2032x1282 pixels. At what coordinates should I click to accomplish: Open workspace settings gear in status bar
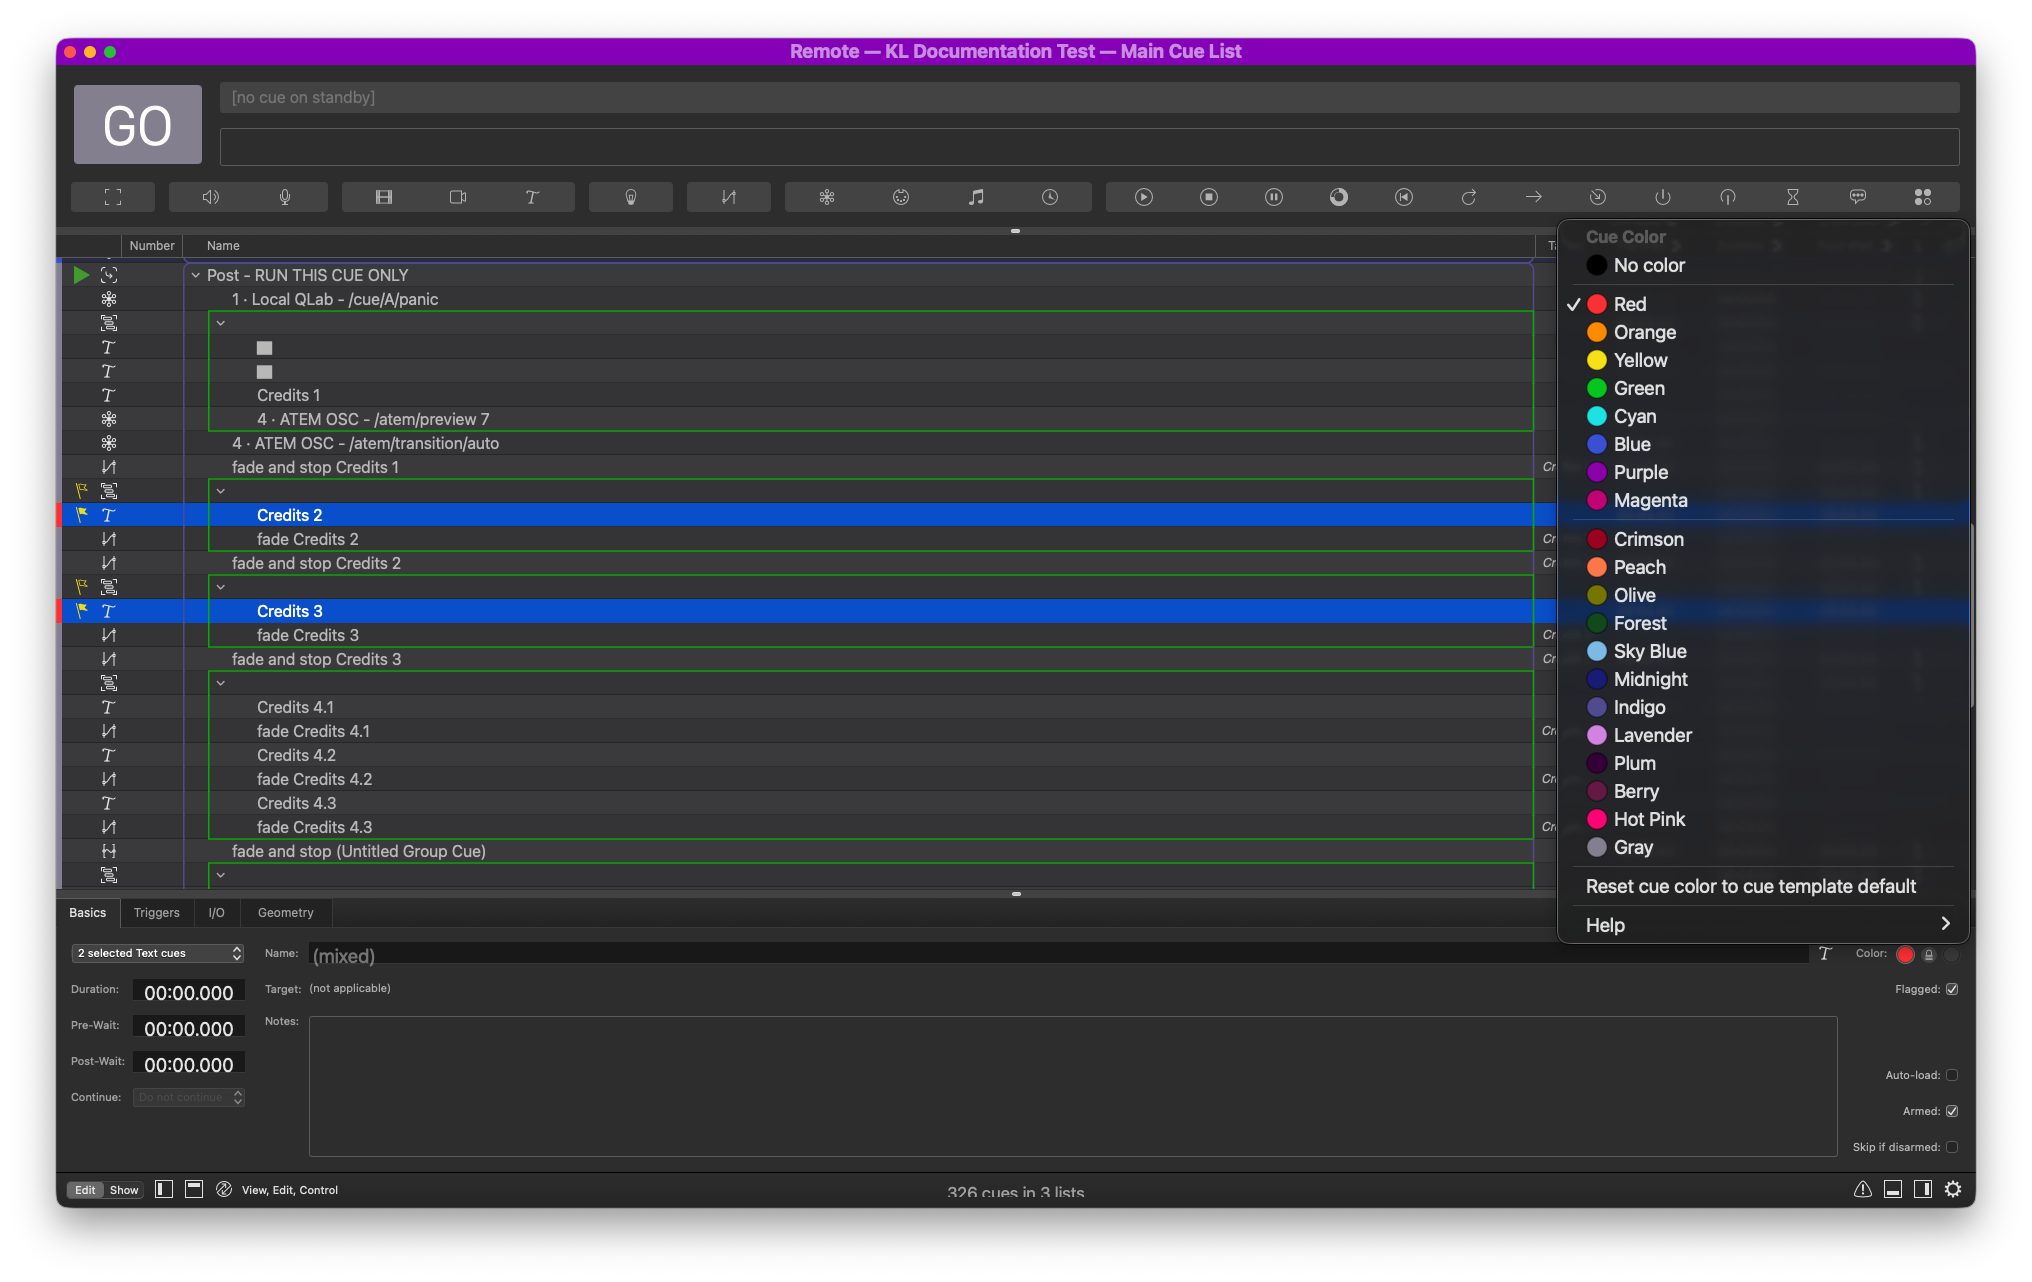point(1953,1189)
